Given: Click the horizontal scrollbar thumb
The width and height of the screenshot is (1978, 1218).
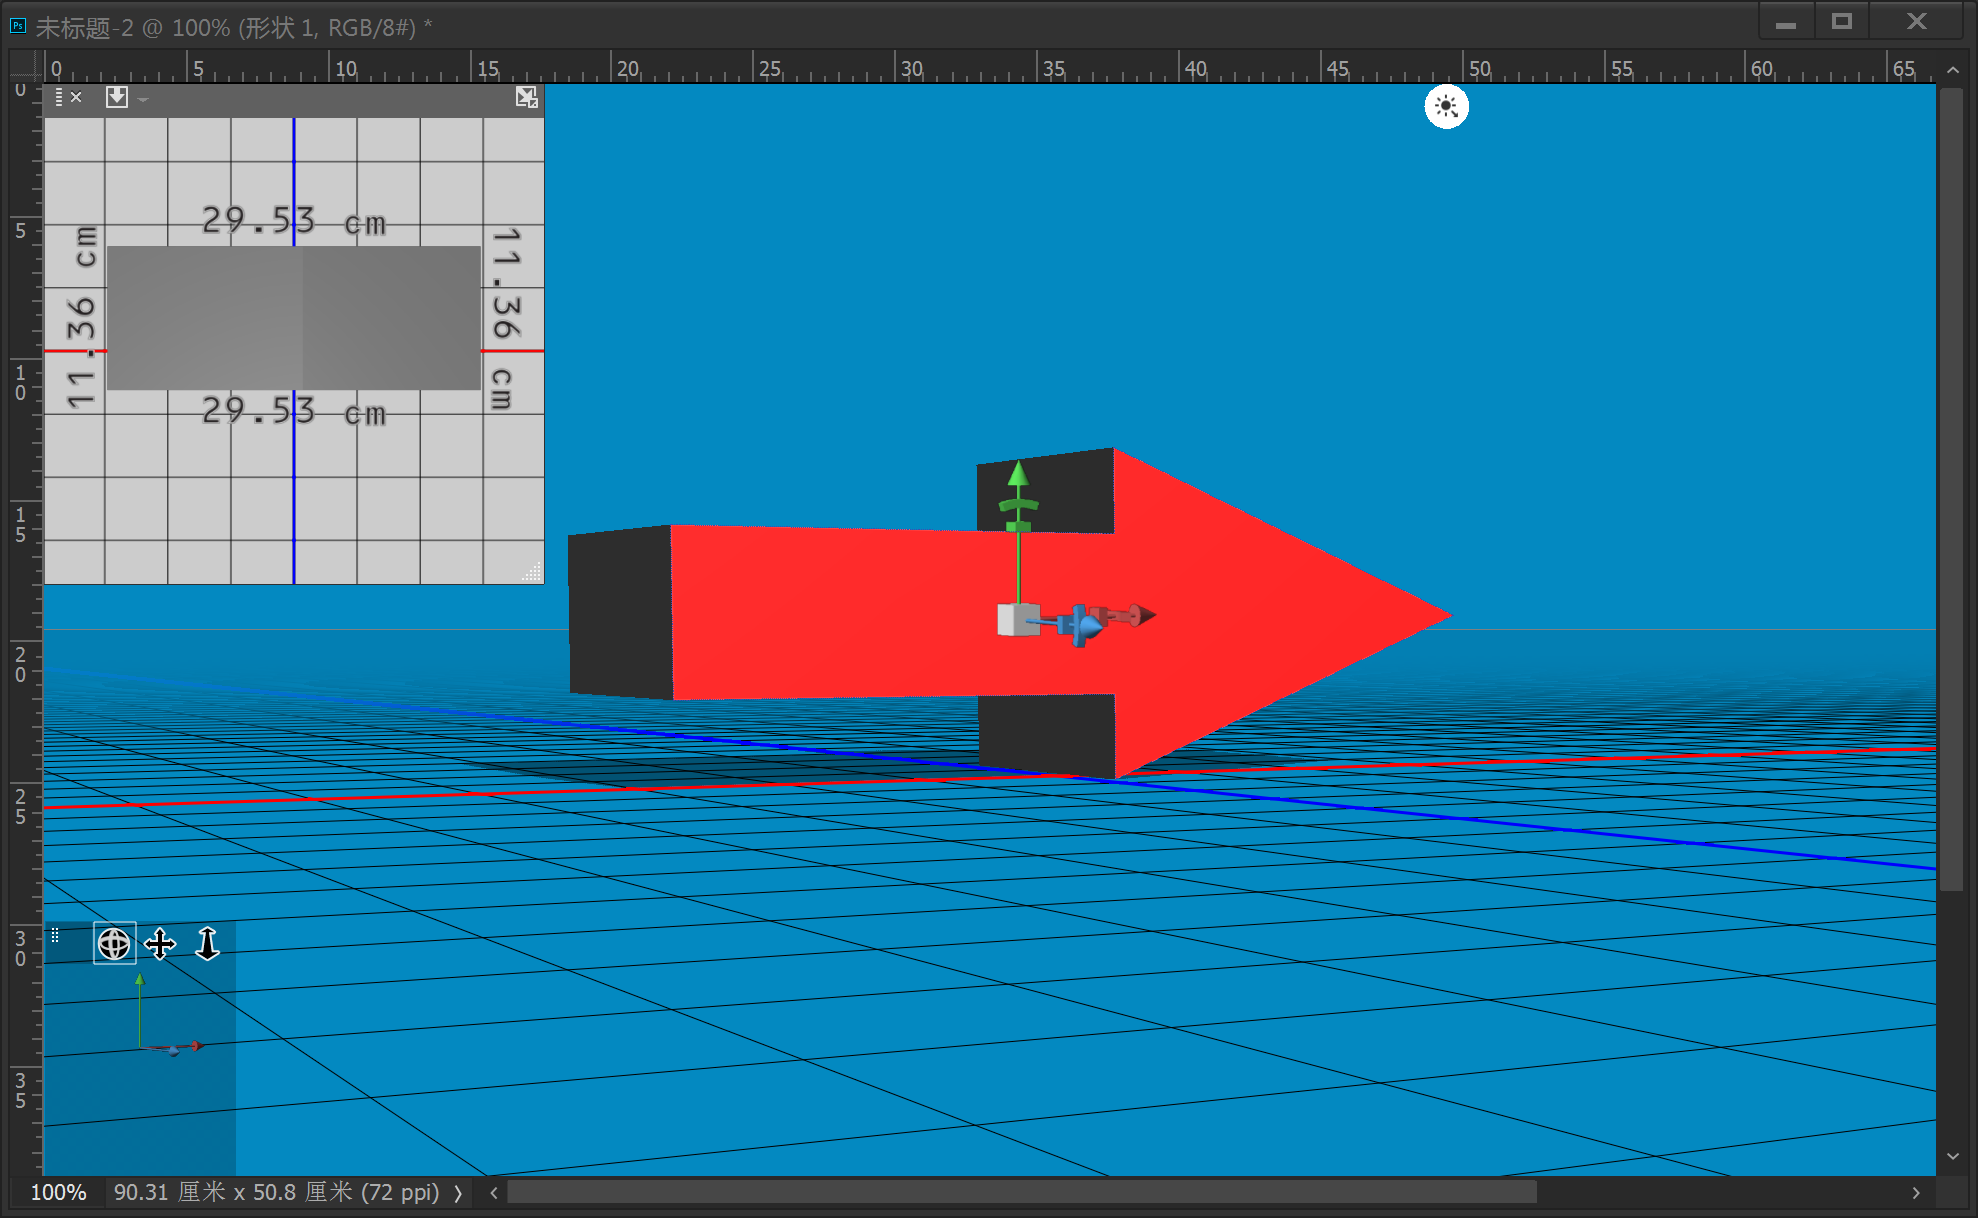Looking at the screenshot, I should (1022, 1192).
